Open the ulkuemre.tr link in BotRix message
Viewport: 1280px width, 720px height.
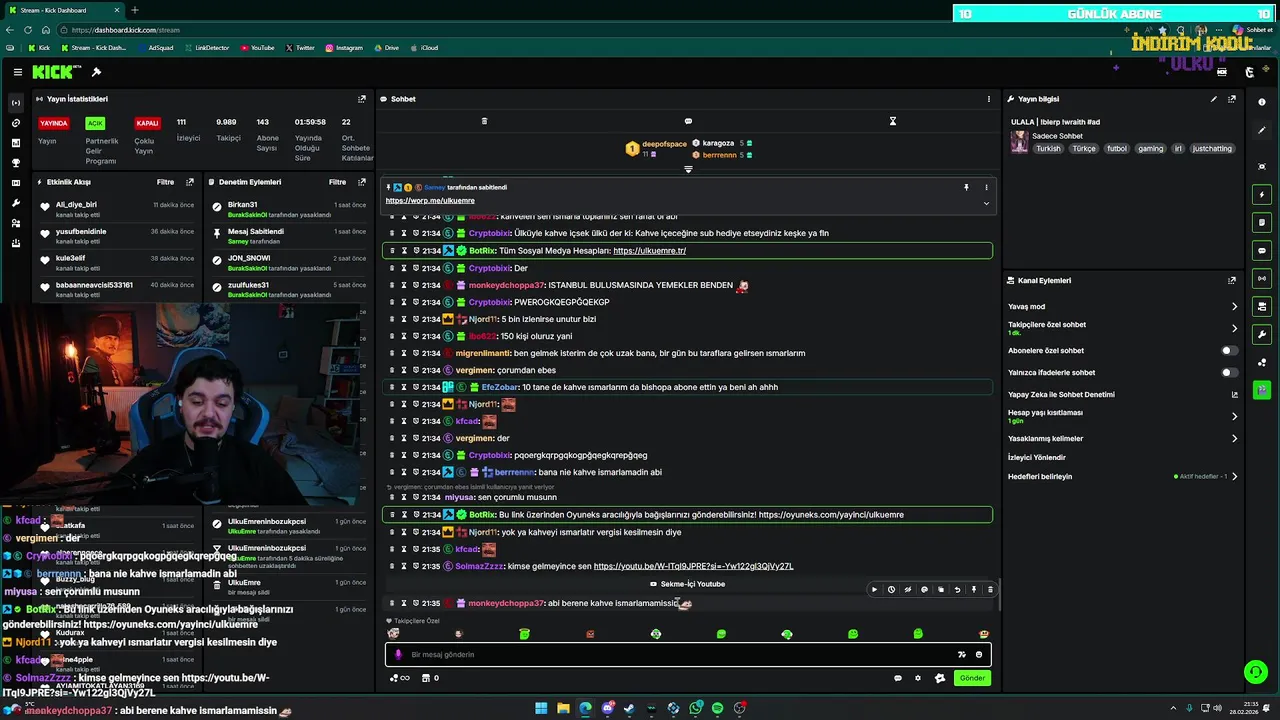[649, 251]
